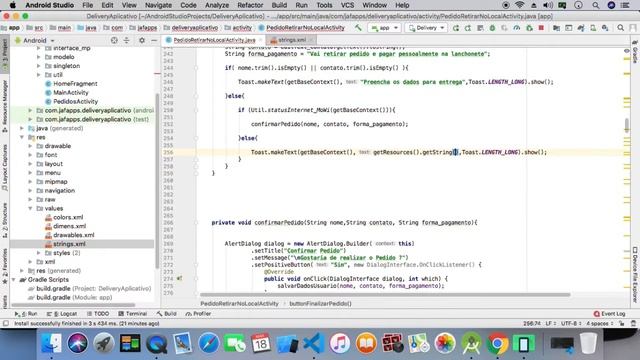Open the Refactor menu
Screen dimensions: 640x360
[x=250, y=5]
